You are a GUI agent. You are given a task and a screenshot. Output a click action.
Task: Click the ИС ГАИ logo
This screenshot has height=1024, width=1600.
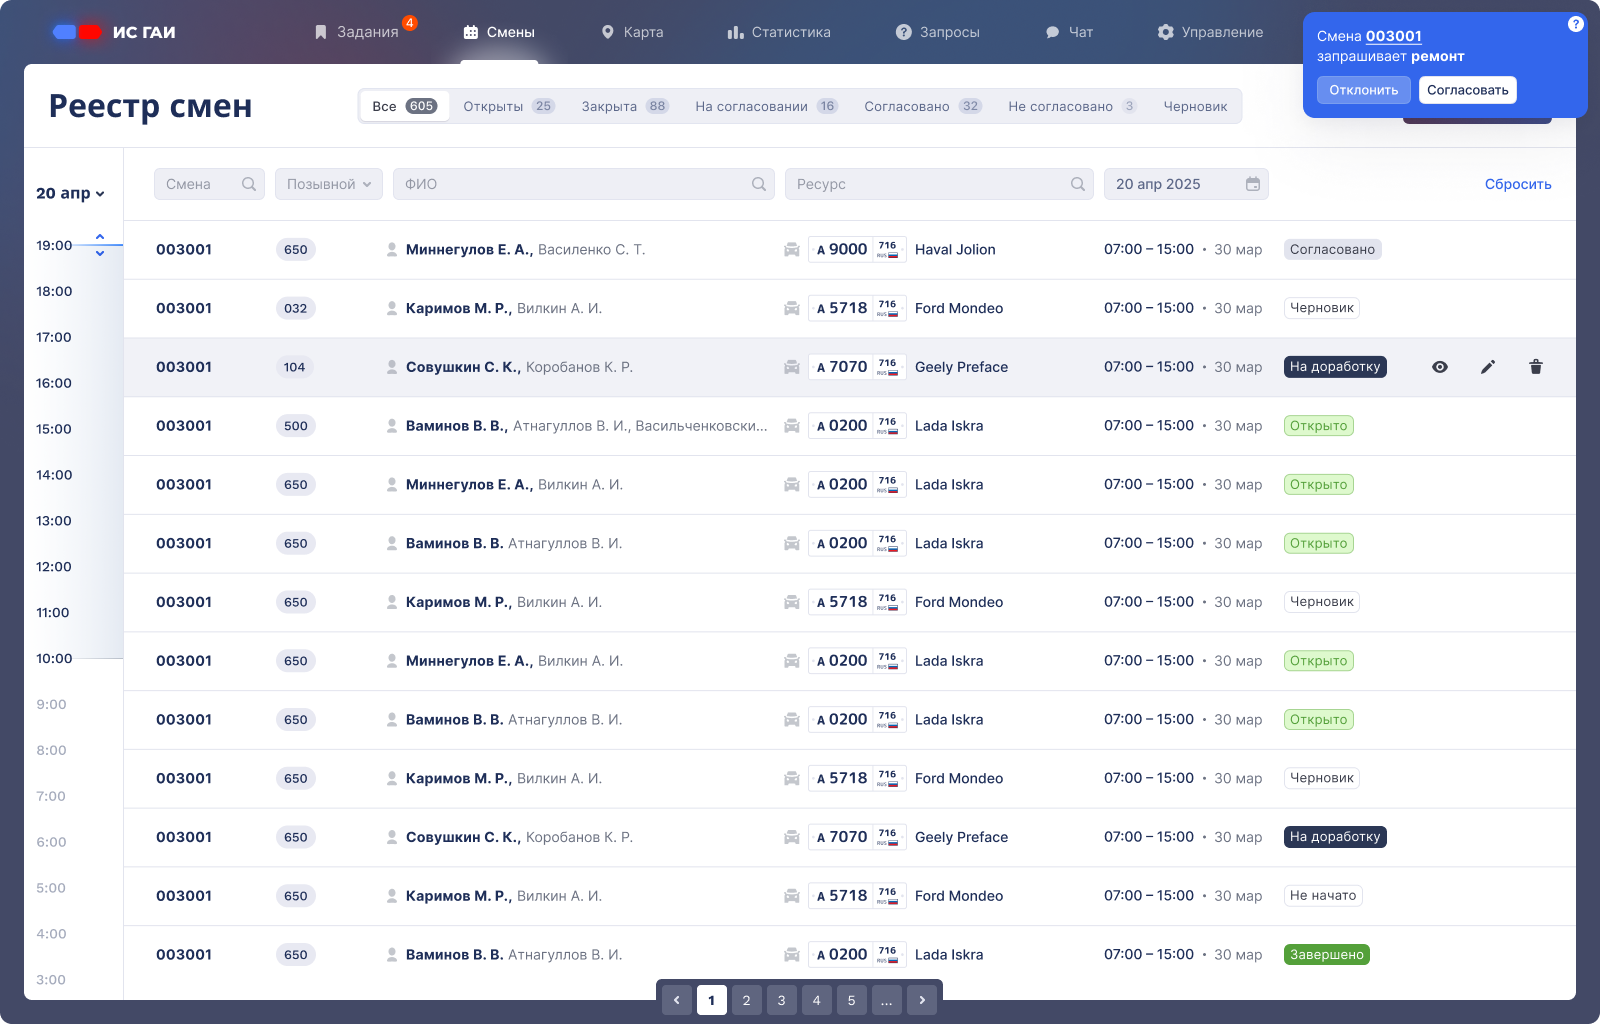click(114, 32)
